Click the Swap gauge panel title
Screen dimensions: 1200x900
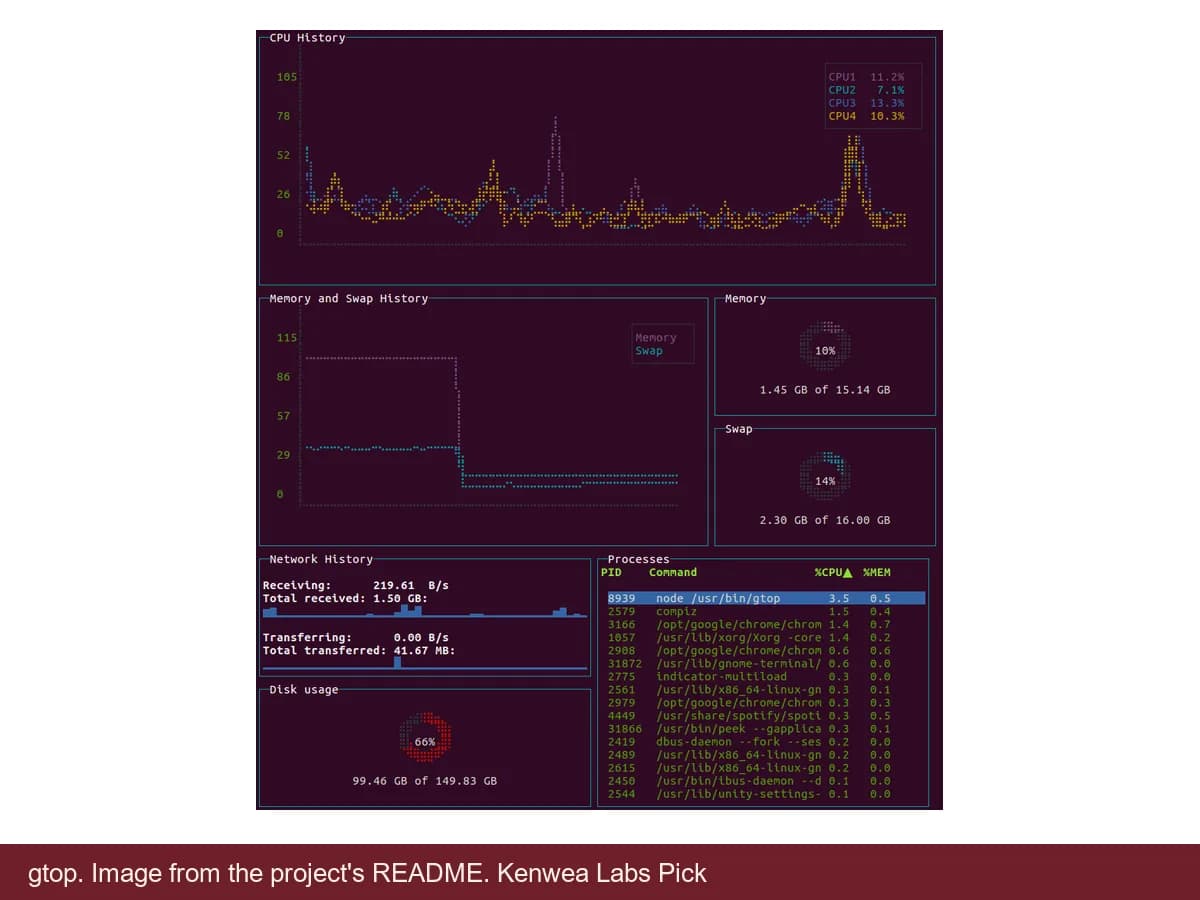[739, 429]
